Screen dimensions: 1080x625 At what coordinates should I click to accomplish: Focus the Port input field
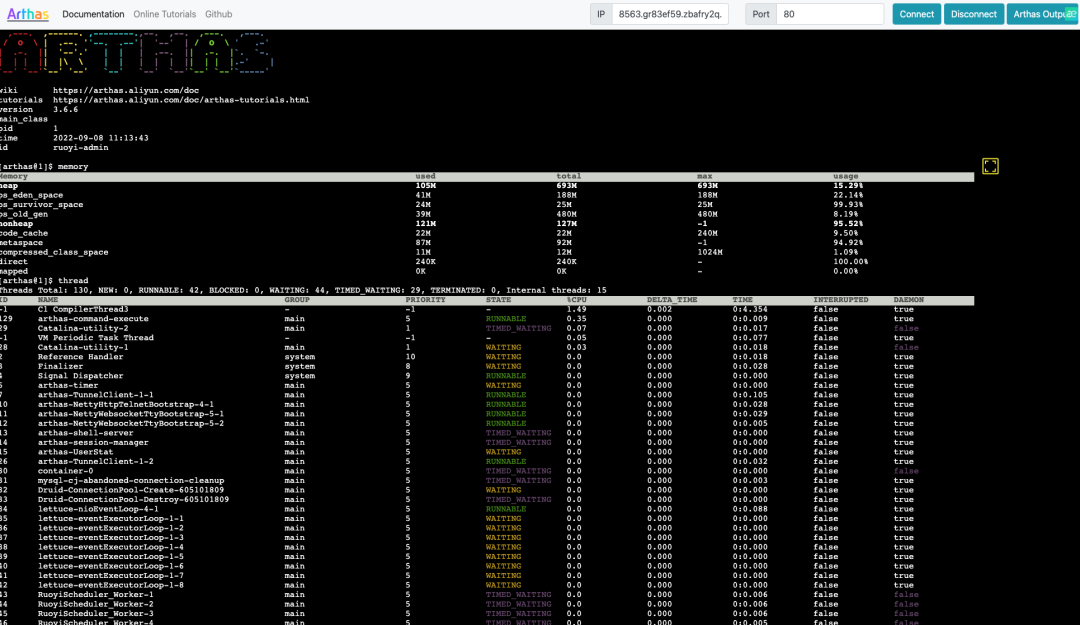830,14
